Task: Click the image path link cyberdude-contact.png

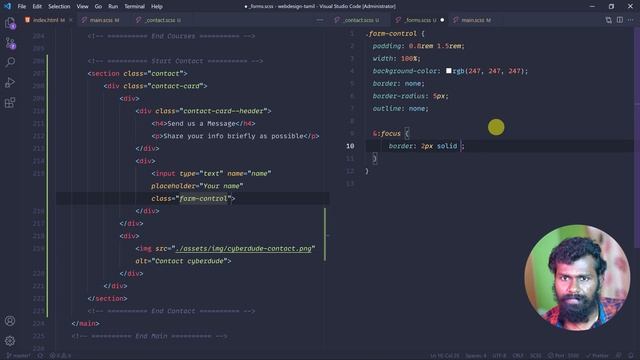Action: pyautogui.click(x=243, y=248)
